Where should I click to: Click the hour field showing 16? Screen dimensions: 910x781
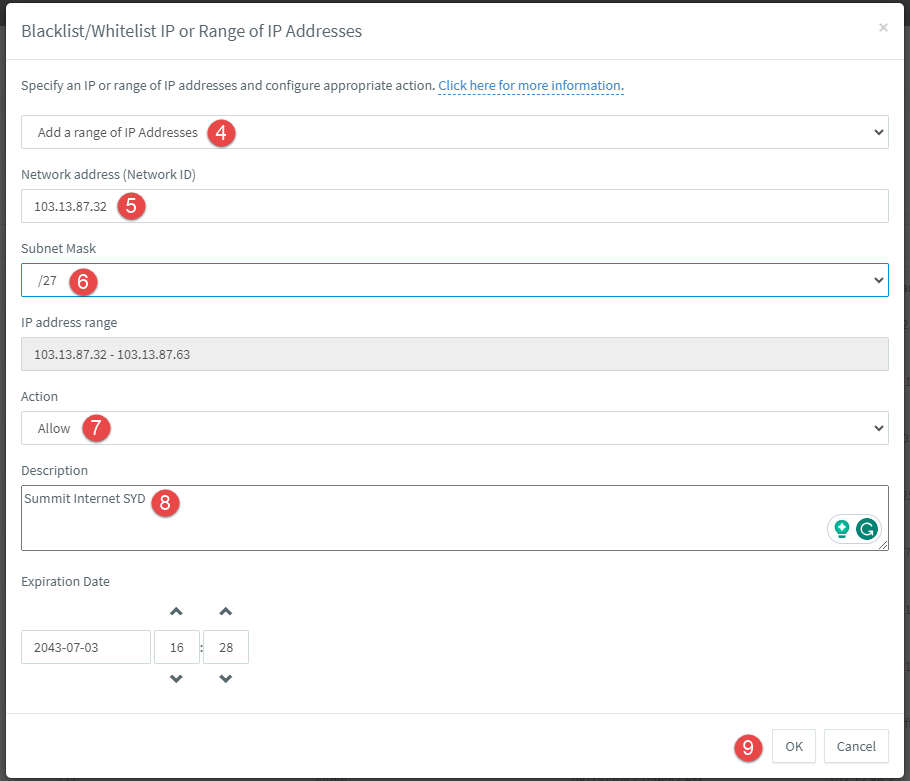click(177, 647)
